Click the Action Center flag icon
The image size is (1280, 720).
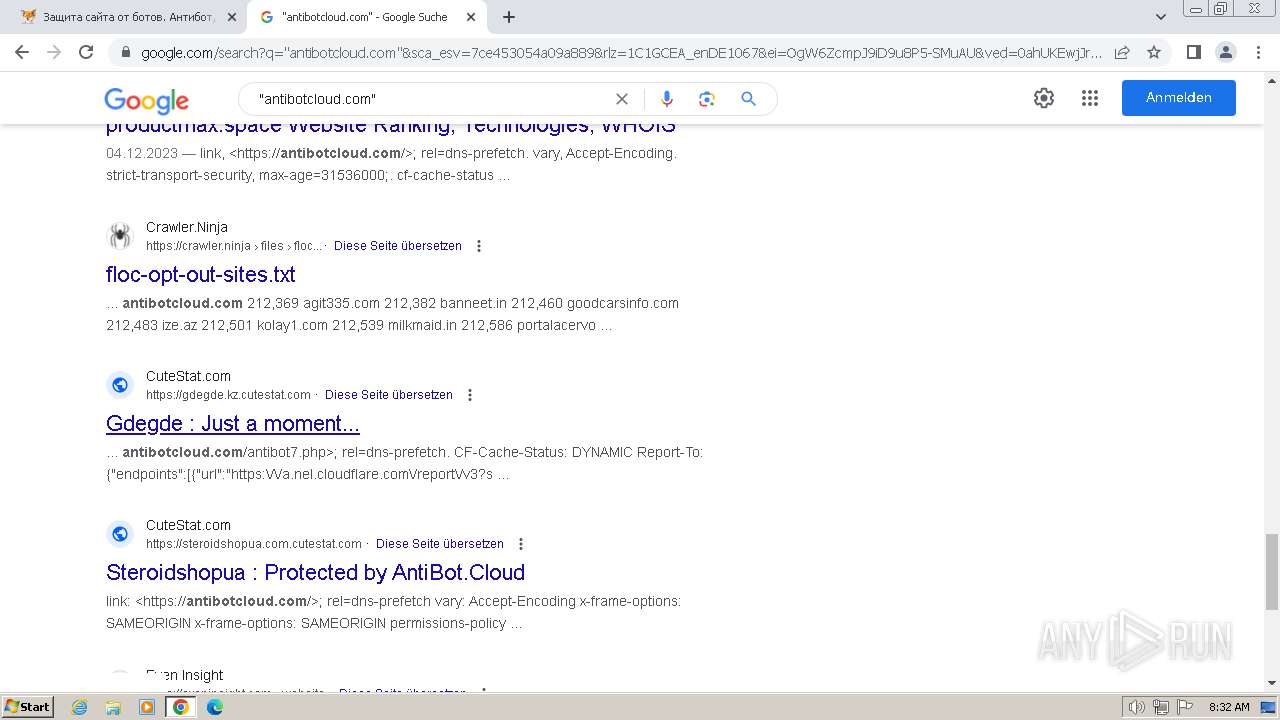[1186, 707]
